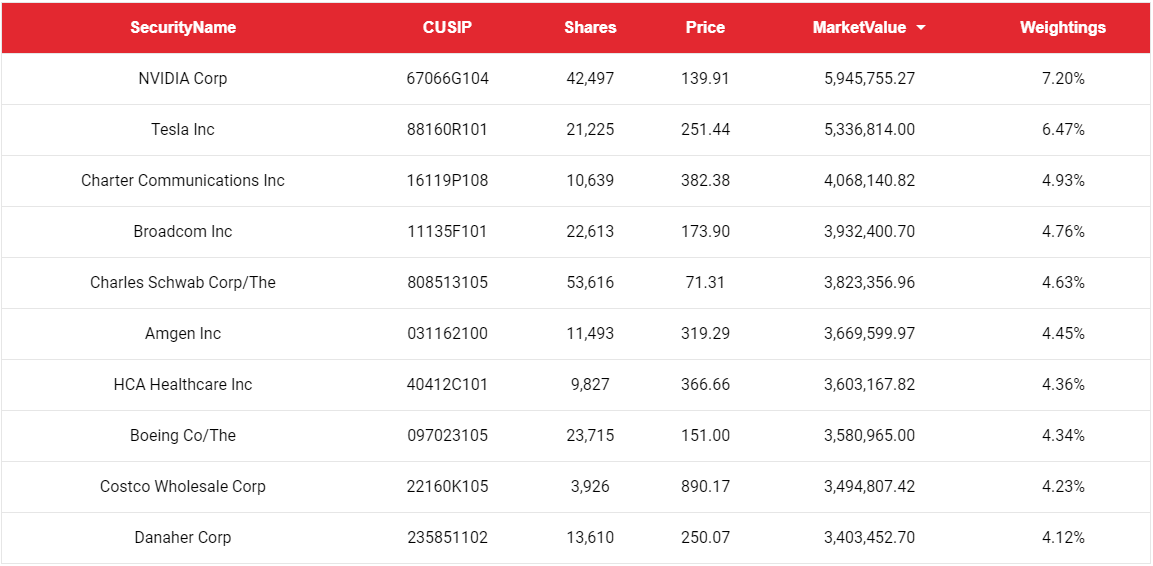Click CUSIP 88160R101
Viewport: 1153px width, 566px height.
pos(447,129)
